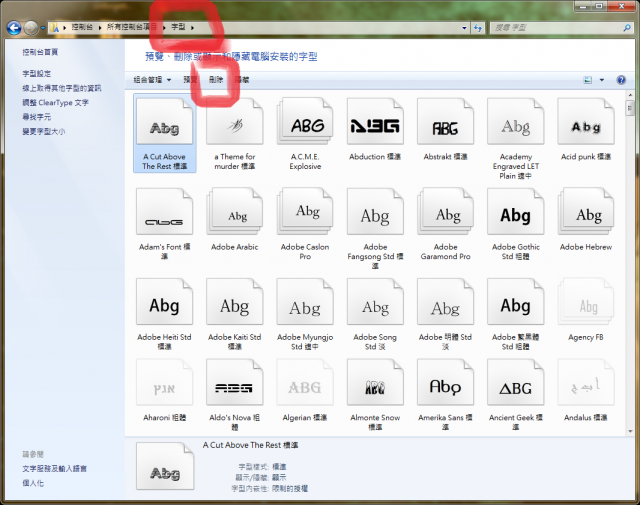Select the Adobe Caslon Pro font icon
Viewport: 641px width, 505px height.
[305, 211]
